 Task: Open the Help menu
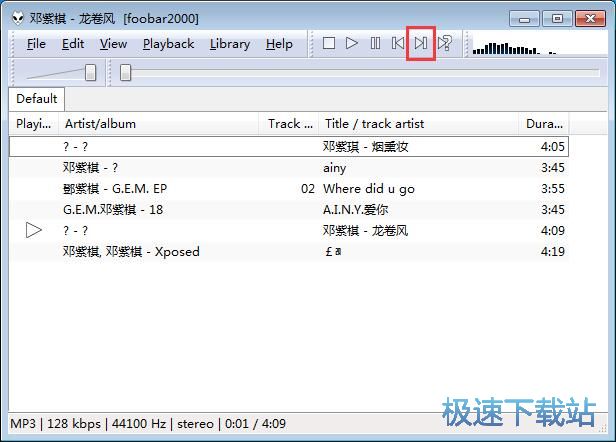tap(279, 44)
